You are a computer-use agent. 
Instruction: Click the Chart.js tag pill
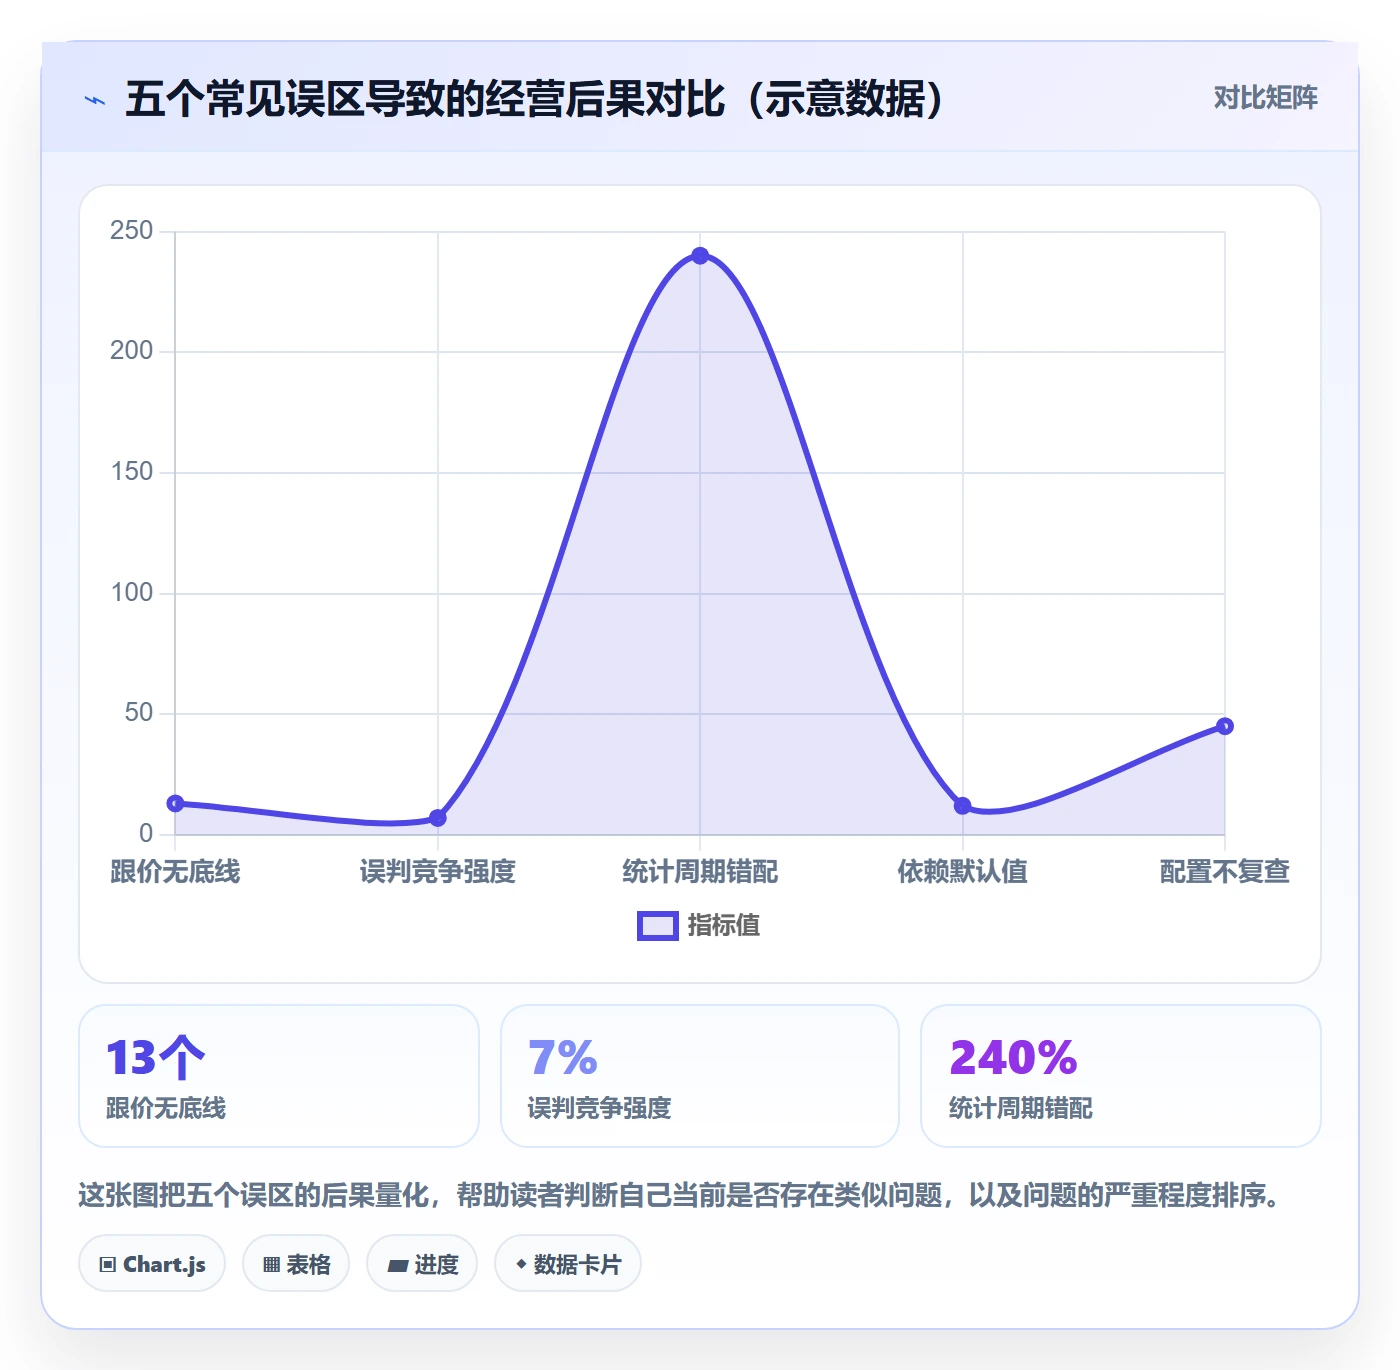152,1264
